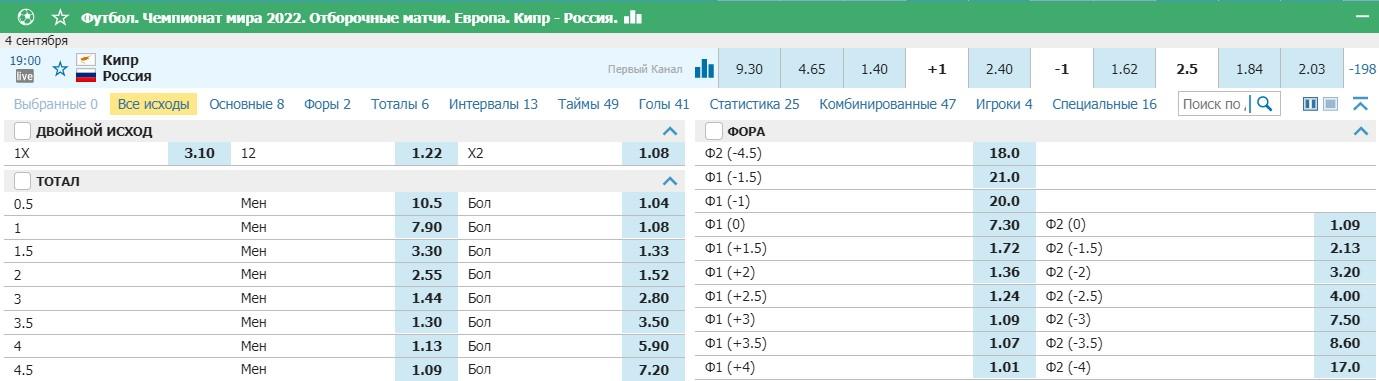This screenshot has width=1379, height=381.
Task: Switch to single-column layout view
Action: tap(1330, 104)
